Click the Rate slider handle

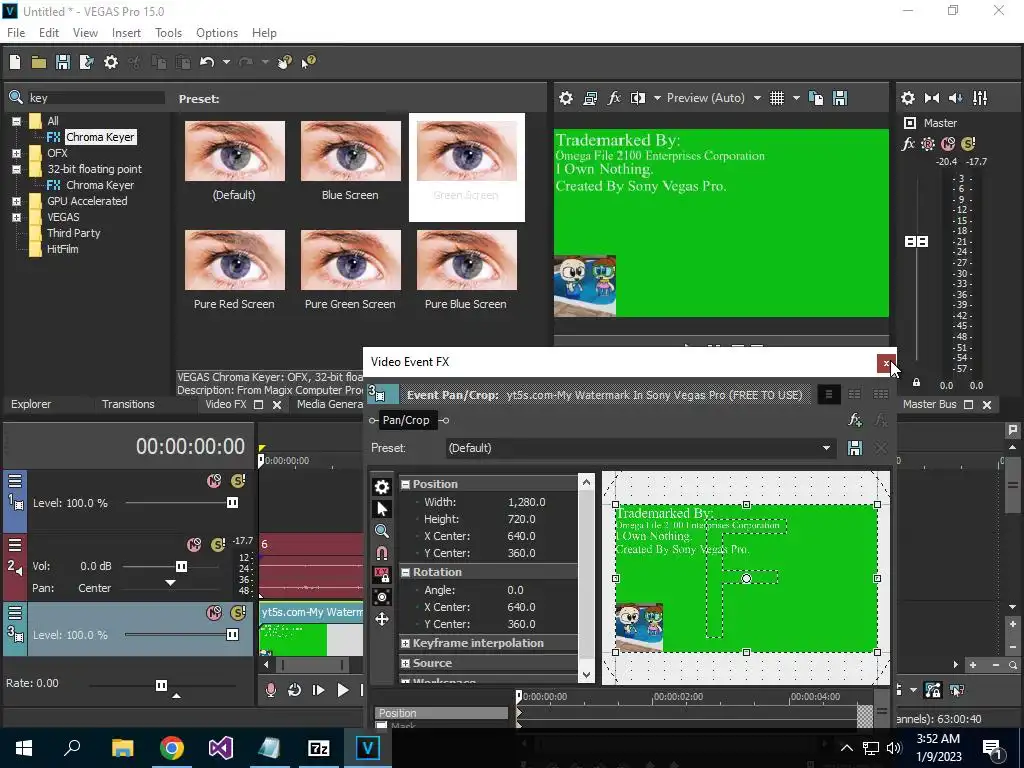(161, 685)
